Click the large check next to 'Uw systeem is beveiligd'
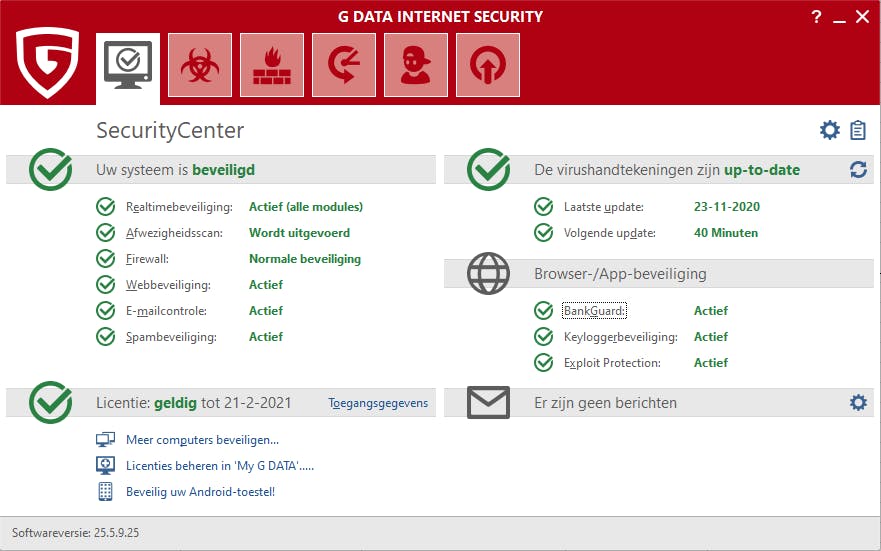This screenshot has height=551, width=881. coord(51,169)
